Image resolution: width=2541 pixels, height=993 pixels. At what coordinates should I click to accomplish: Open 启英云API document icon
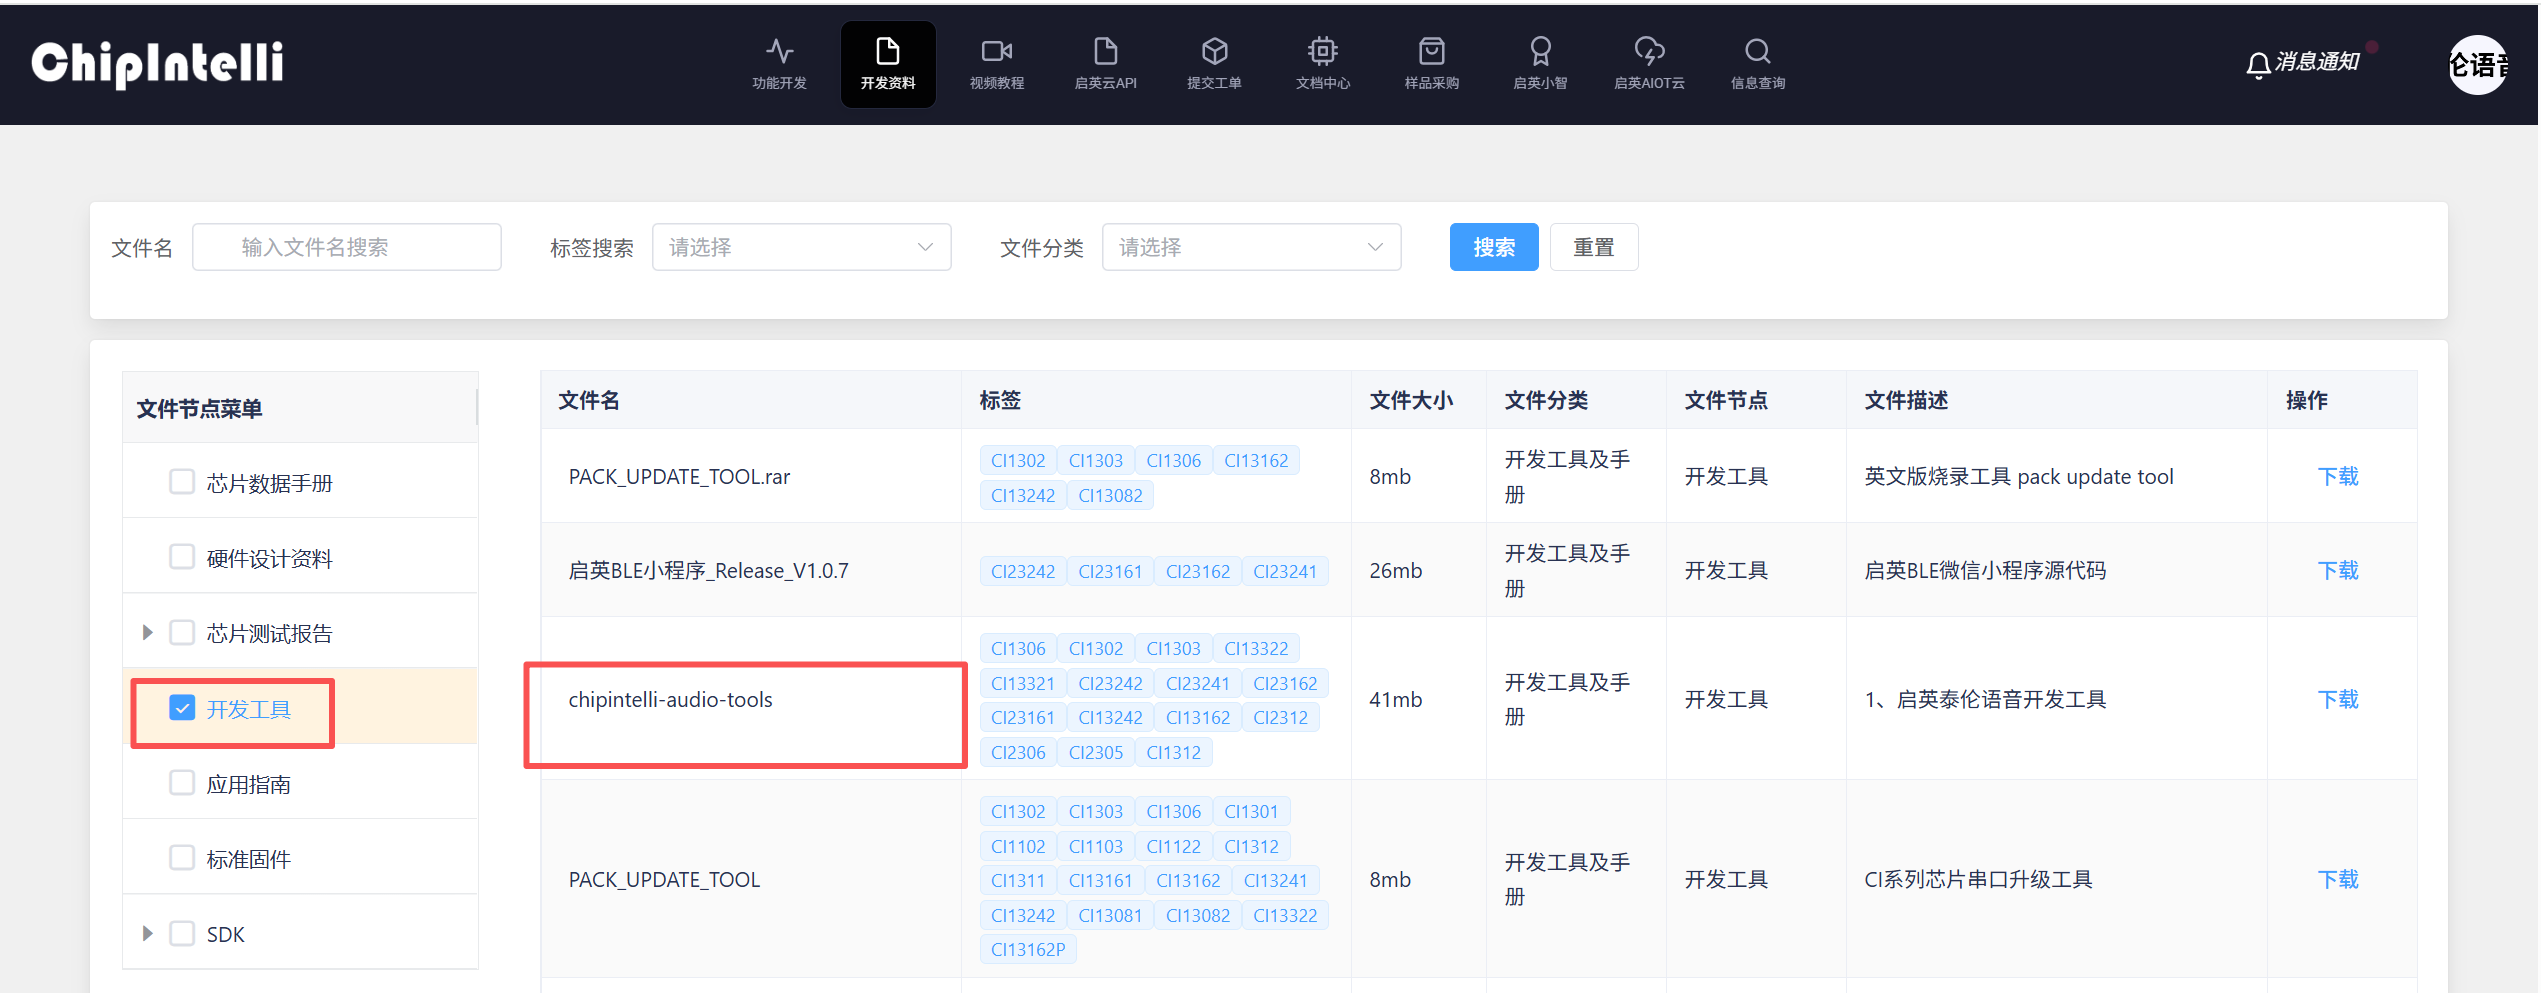pos(1105,51)
